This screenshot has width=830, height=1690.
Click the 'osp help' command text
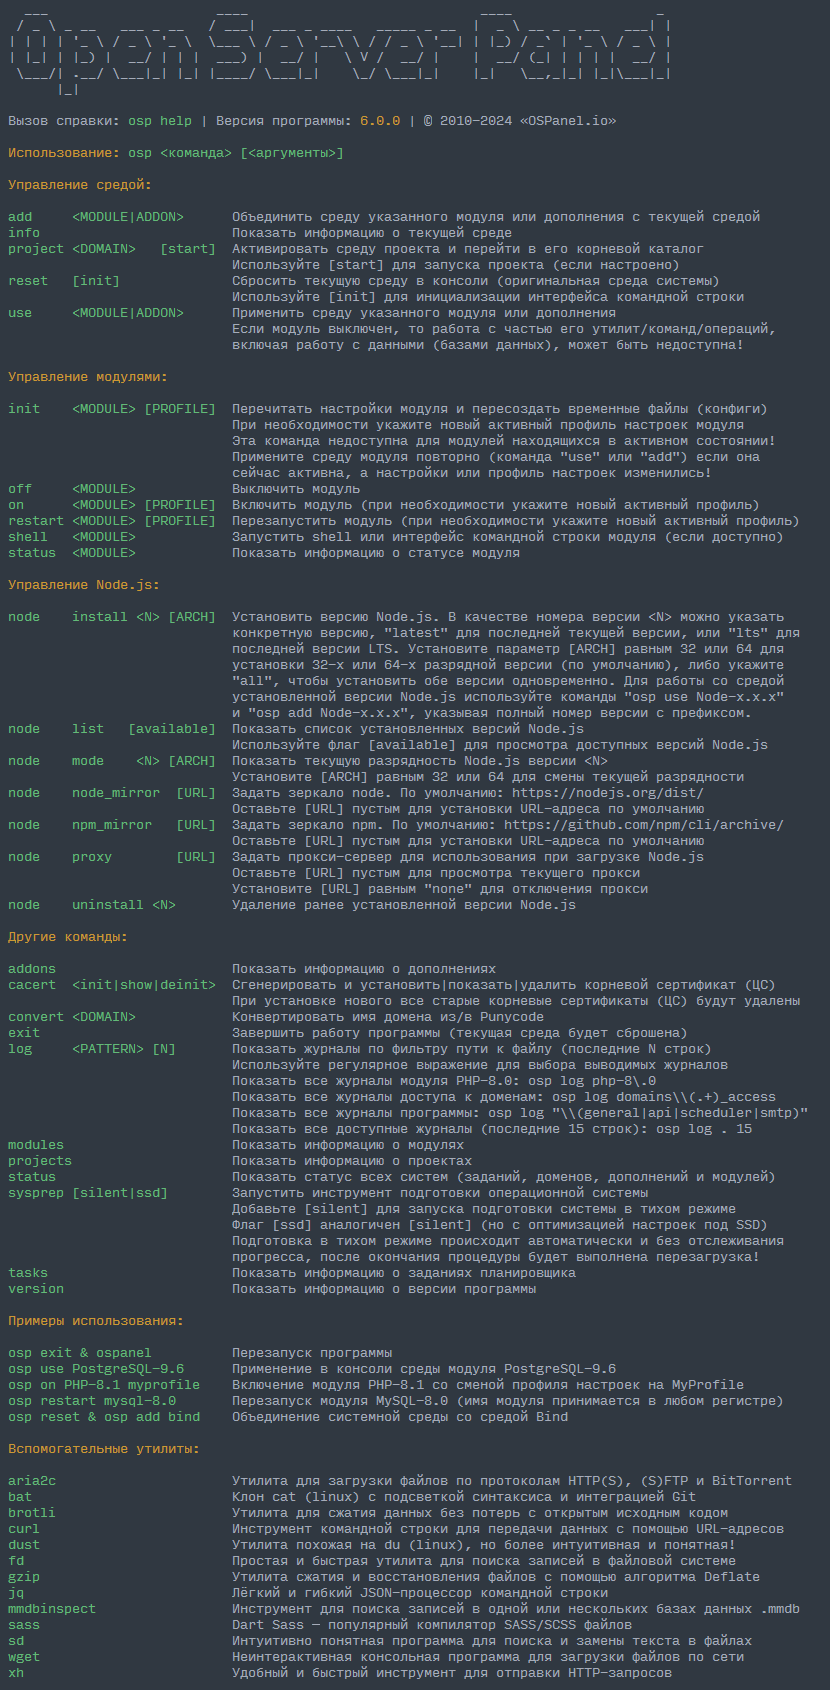(160, 121)
